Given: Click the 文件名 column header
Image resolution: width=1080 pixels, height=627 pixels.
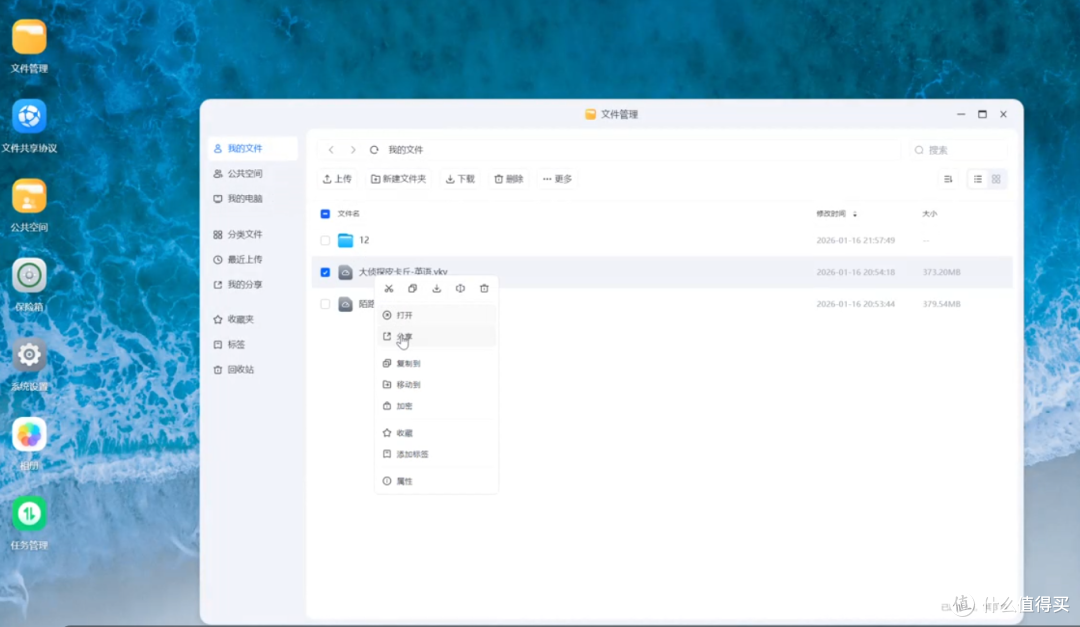Looking at the screenshot, I should pos(349,214).
